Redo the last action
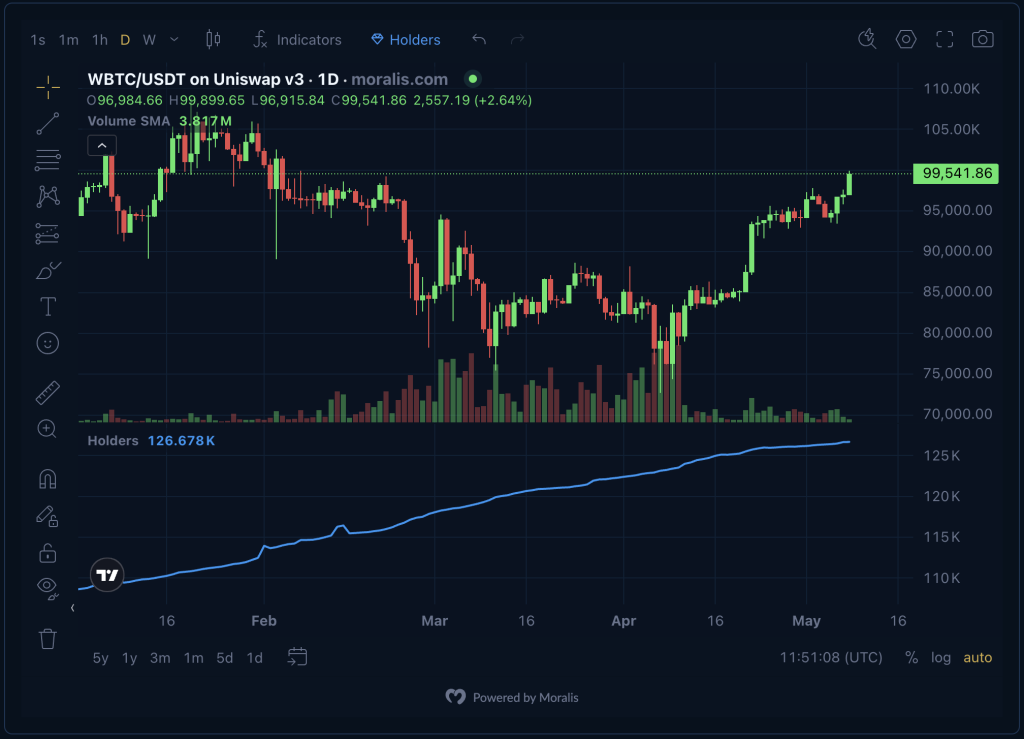 (x=517, y=40)
